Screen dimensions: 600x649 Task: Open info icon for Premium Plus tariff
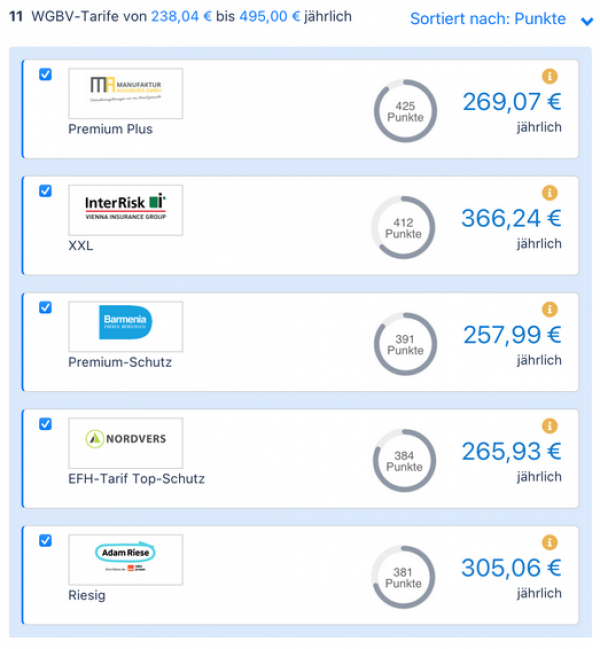550,76
